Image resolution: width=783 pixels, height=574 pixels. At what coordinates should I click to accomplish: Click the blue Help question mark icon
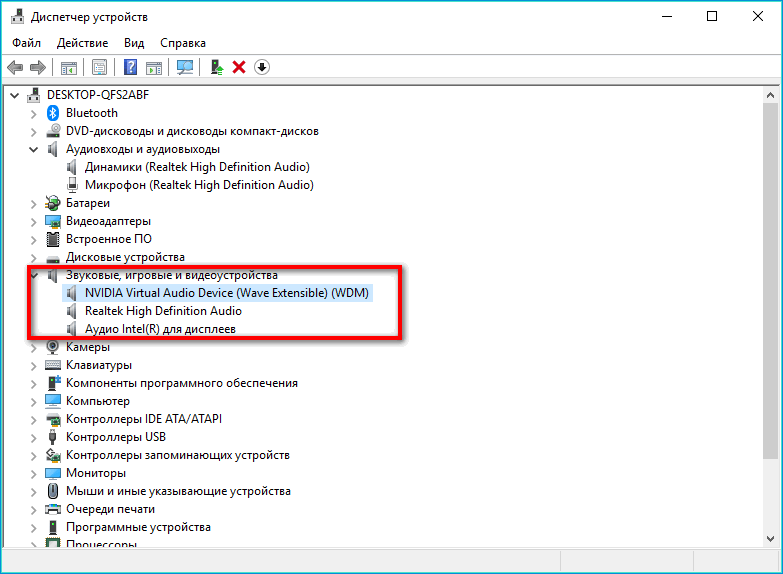pos(130,67)
